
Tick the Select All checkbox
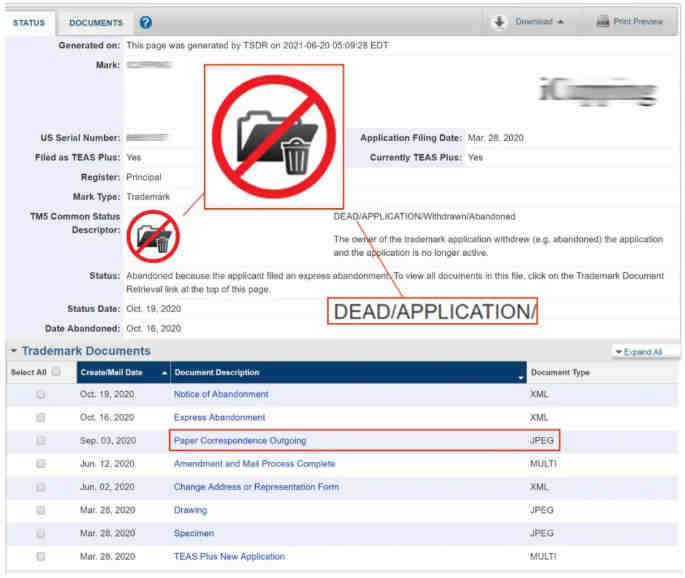56,372
